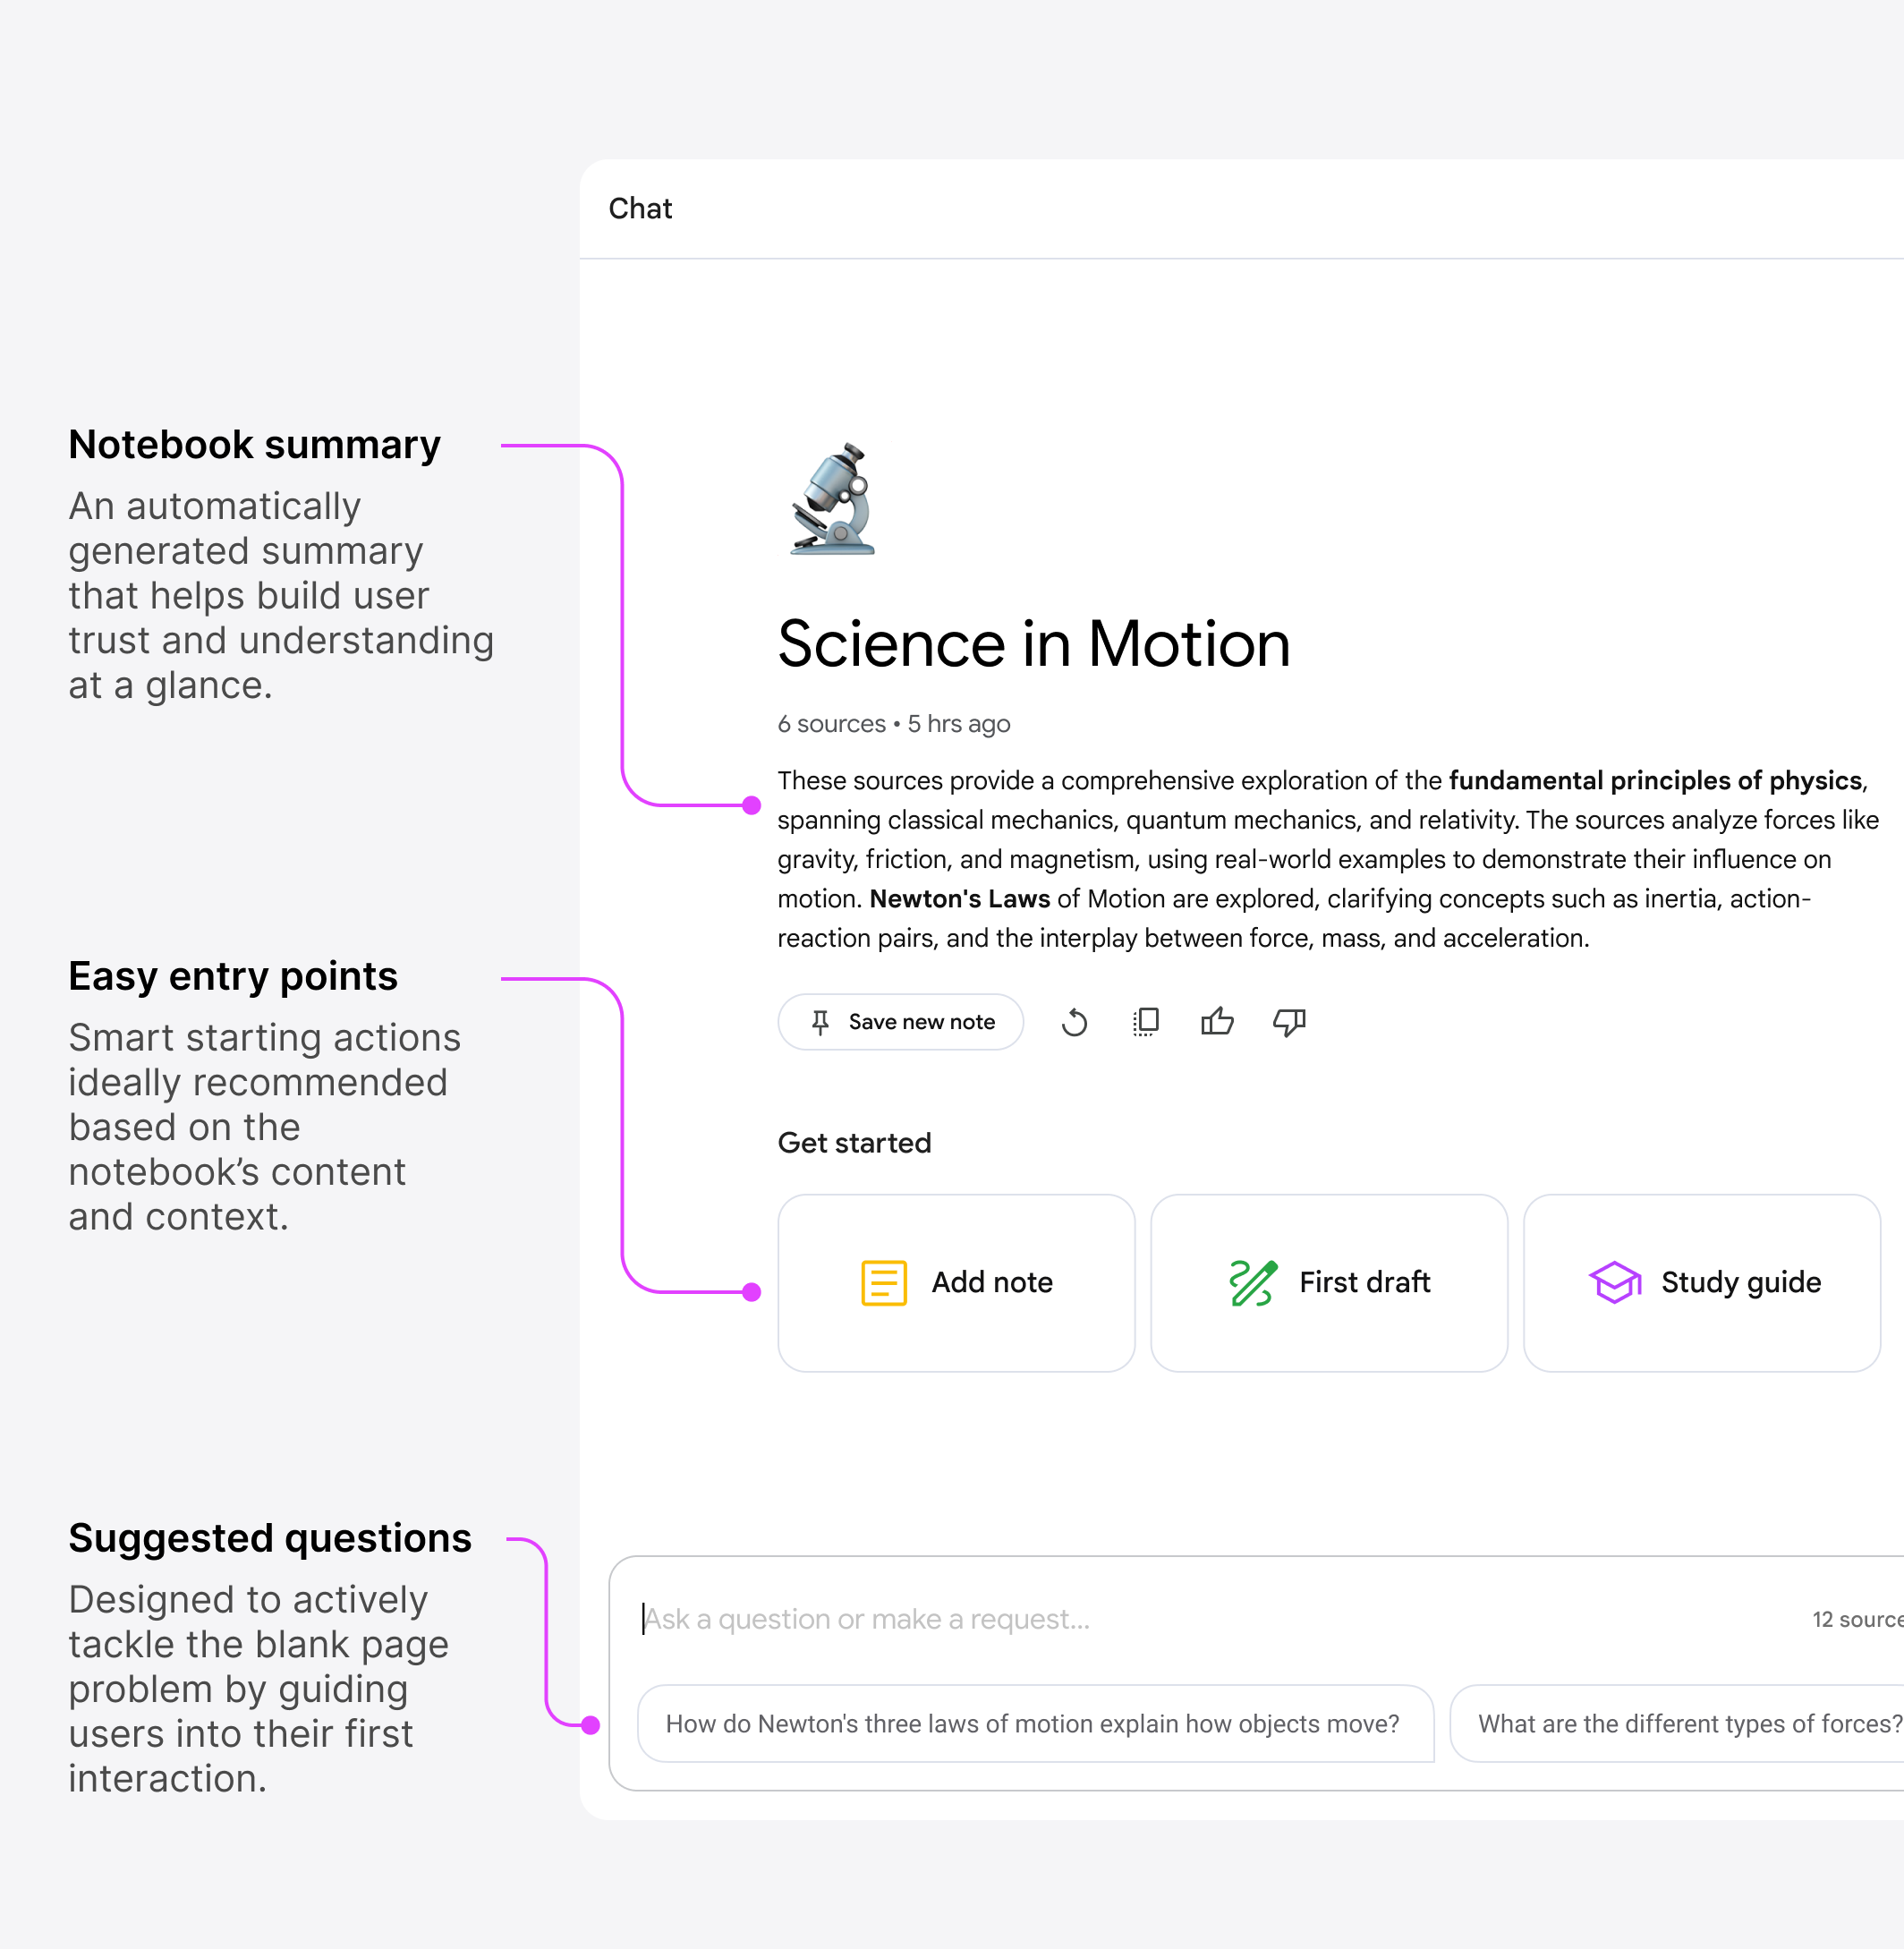Screen dimensions: 1904x1949
Task: Click the Science in Motion title
Action: tap(1033, 643)
